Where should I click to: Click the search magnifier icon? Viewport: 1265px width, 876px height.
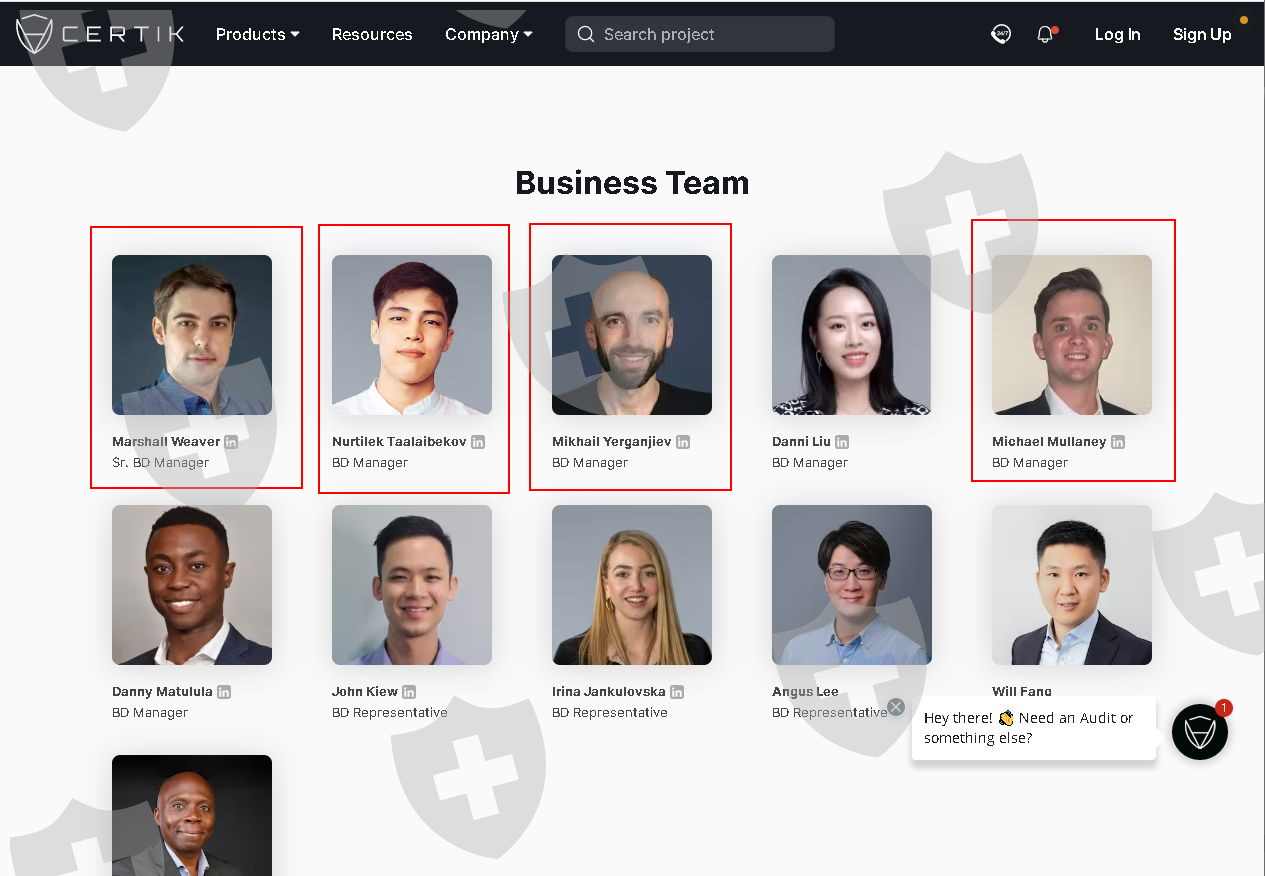pyautogui.click(x=586, y=34)
